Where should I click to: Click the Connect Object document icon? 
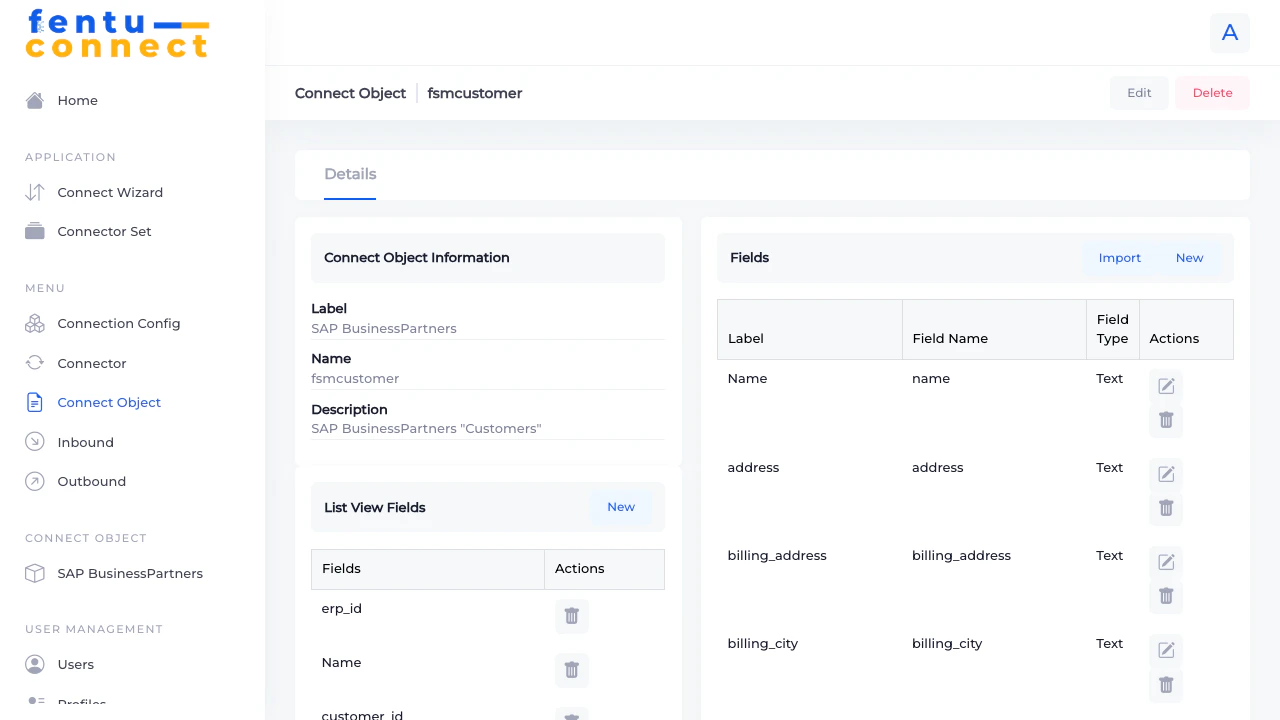[x=35, y=402]
